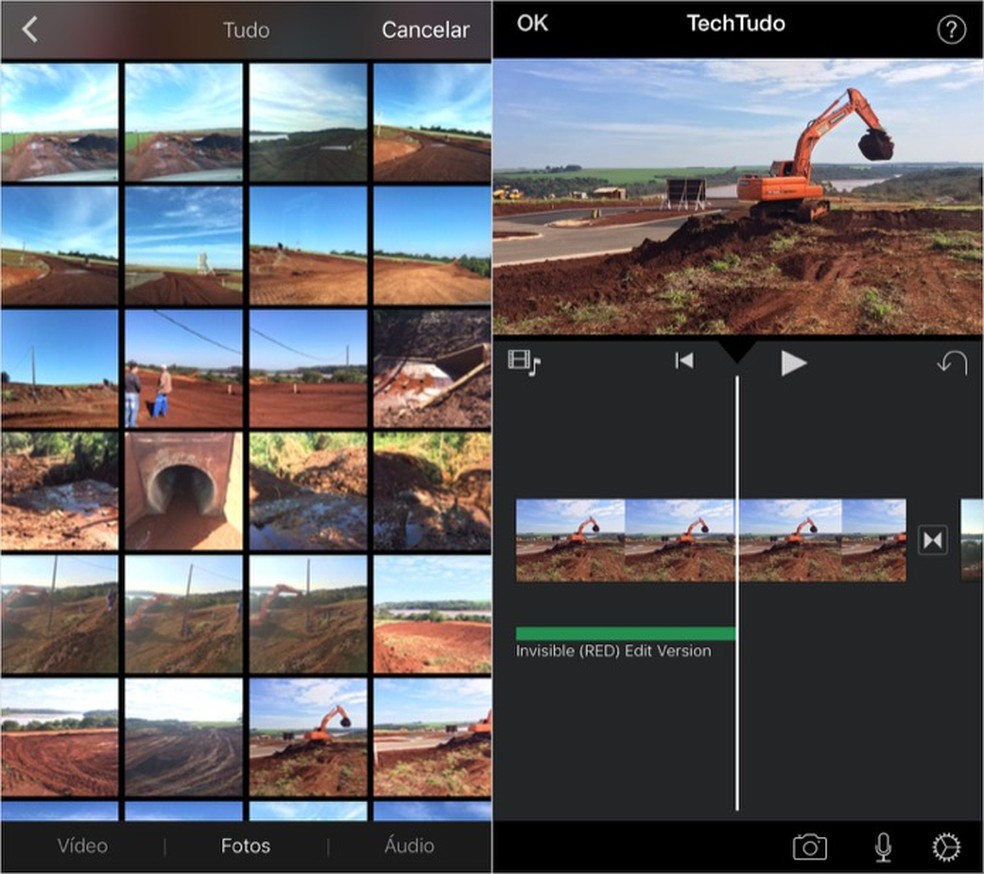This screenshot has width=984, height=874.
Task: Tap OK to finish editing
Action: tap(532, 23)
